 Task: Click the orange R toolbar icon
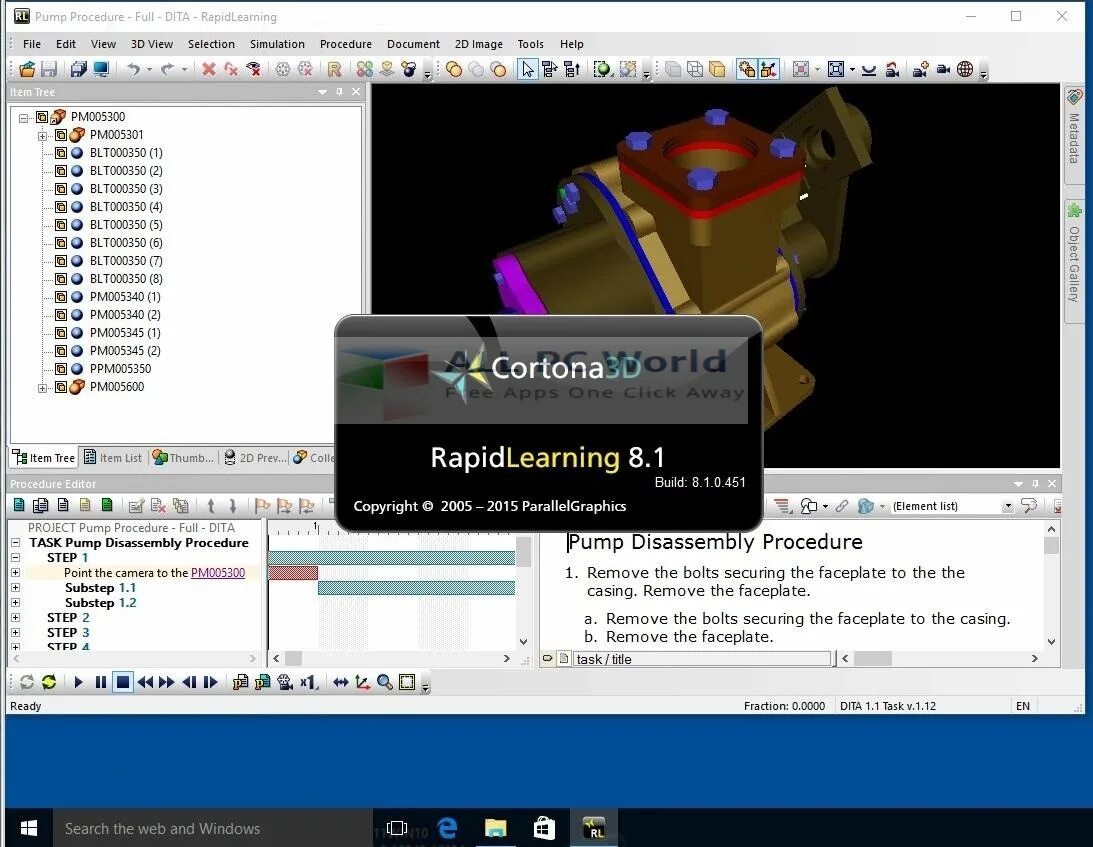[335, 69]
